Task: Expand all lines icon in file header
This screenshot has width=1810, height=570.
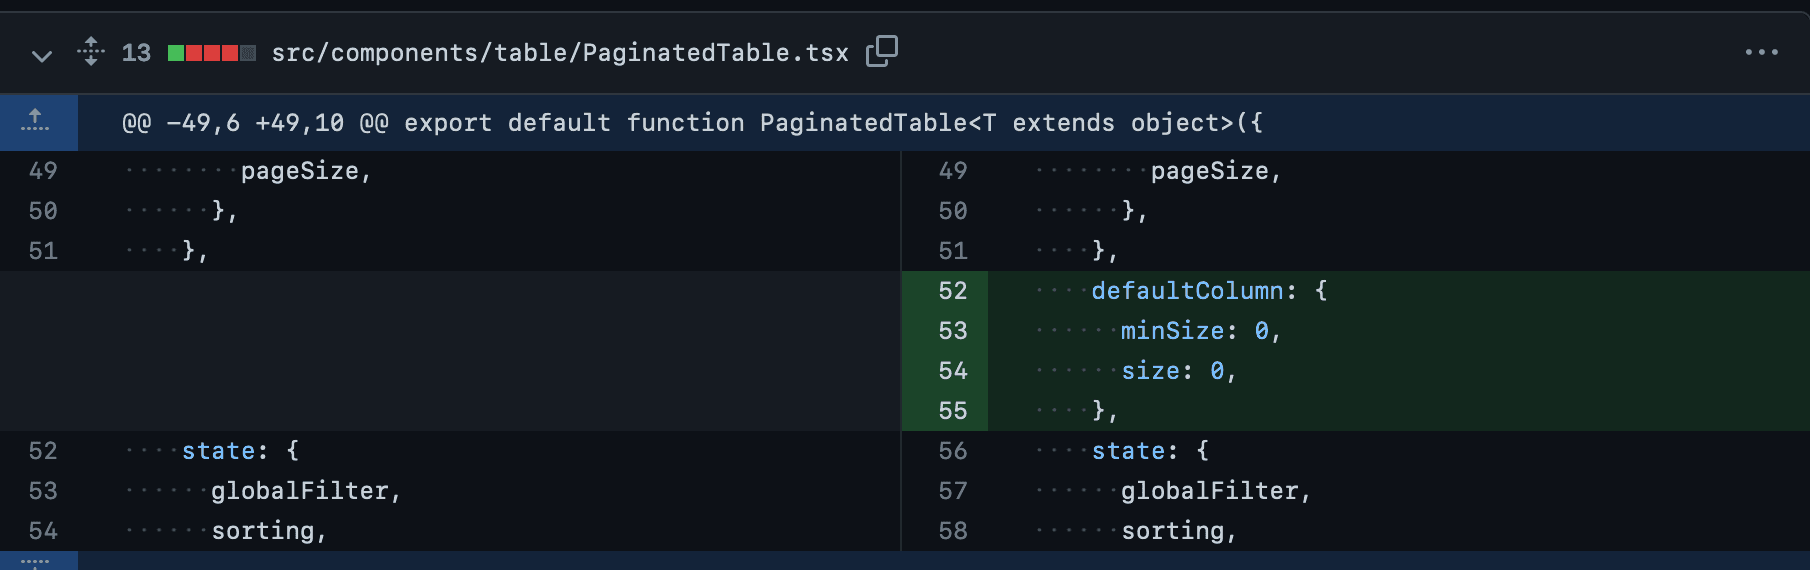Action: tap(91, 51)
